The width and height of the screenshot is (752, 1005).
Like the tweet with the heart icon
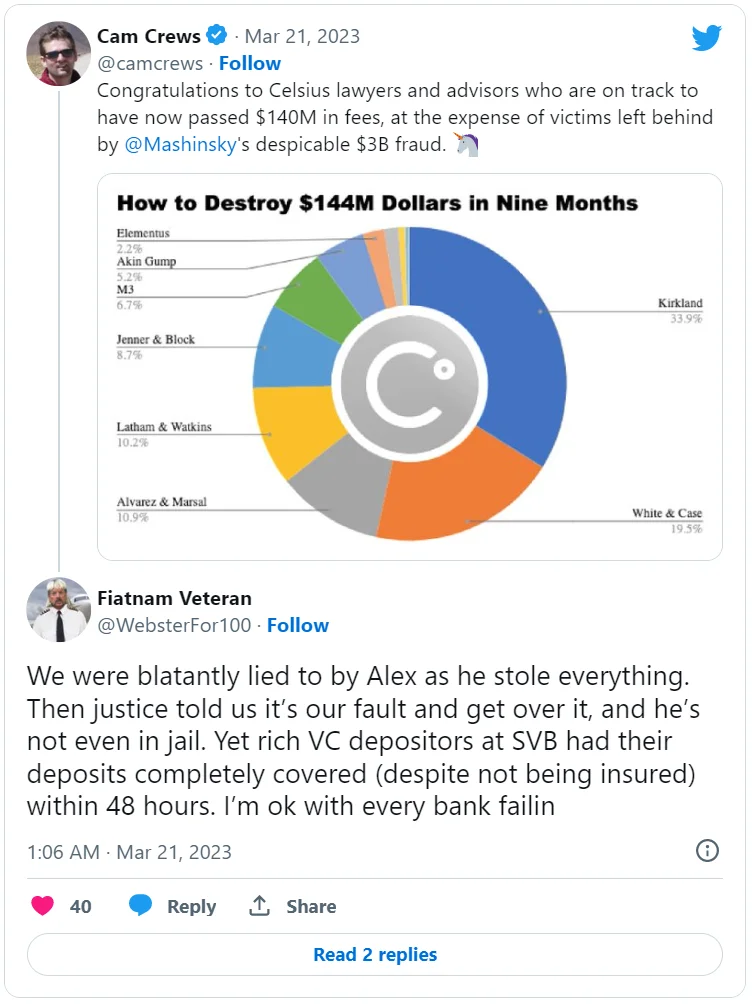[x=42, y=906]
